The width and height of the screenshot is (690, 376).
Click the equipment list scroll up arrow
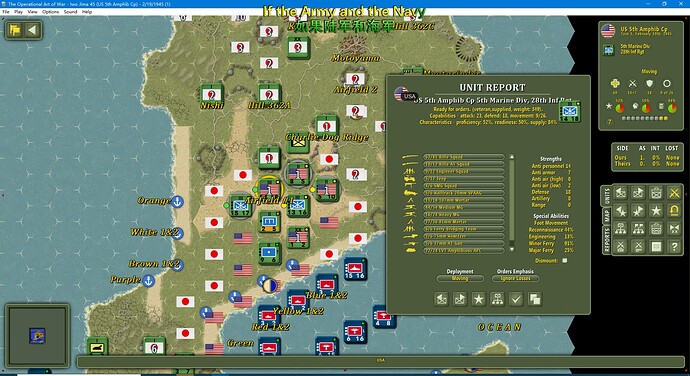[x=512, y=157]
